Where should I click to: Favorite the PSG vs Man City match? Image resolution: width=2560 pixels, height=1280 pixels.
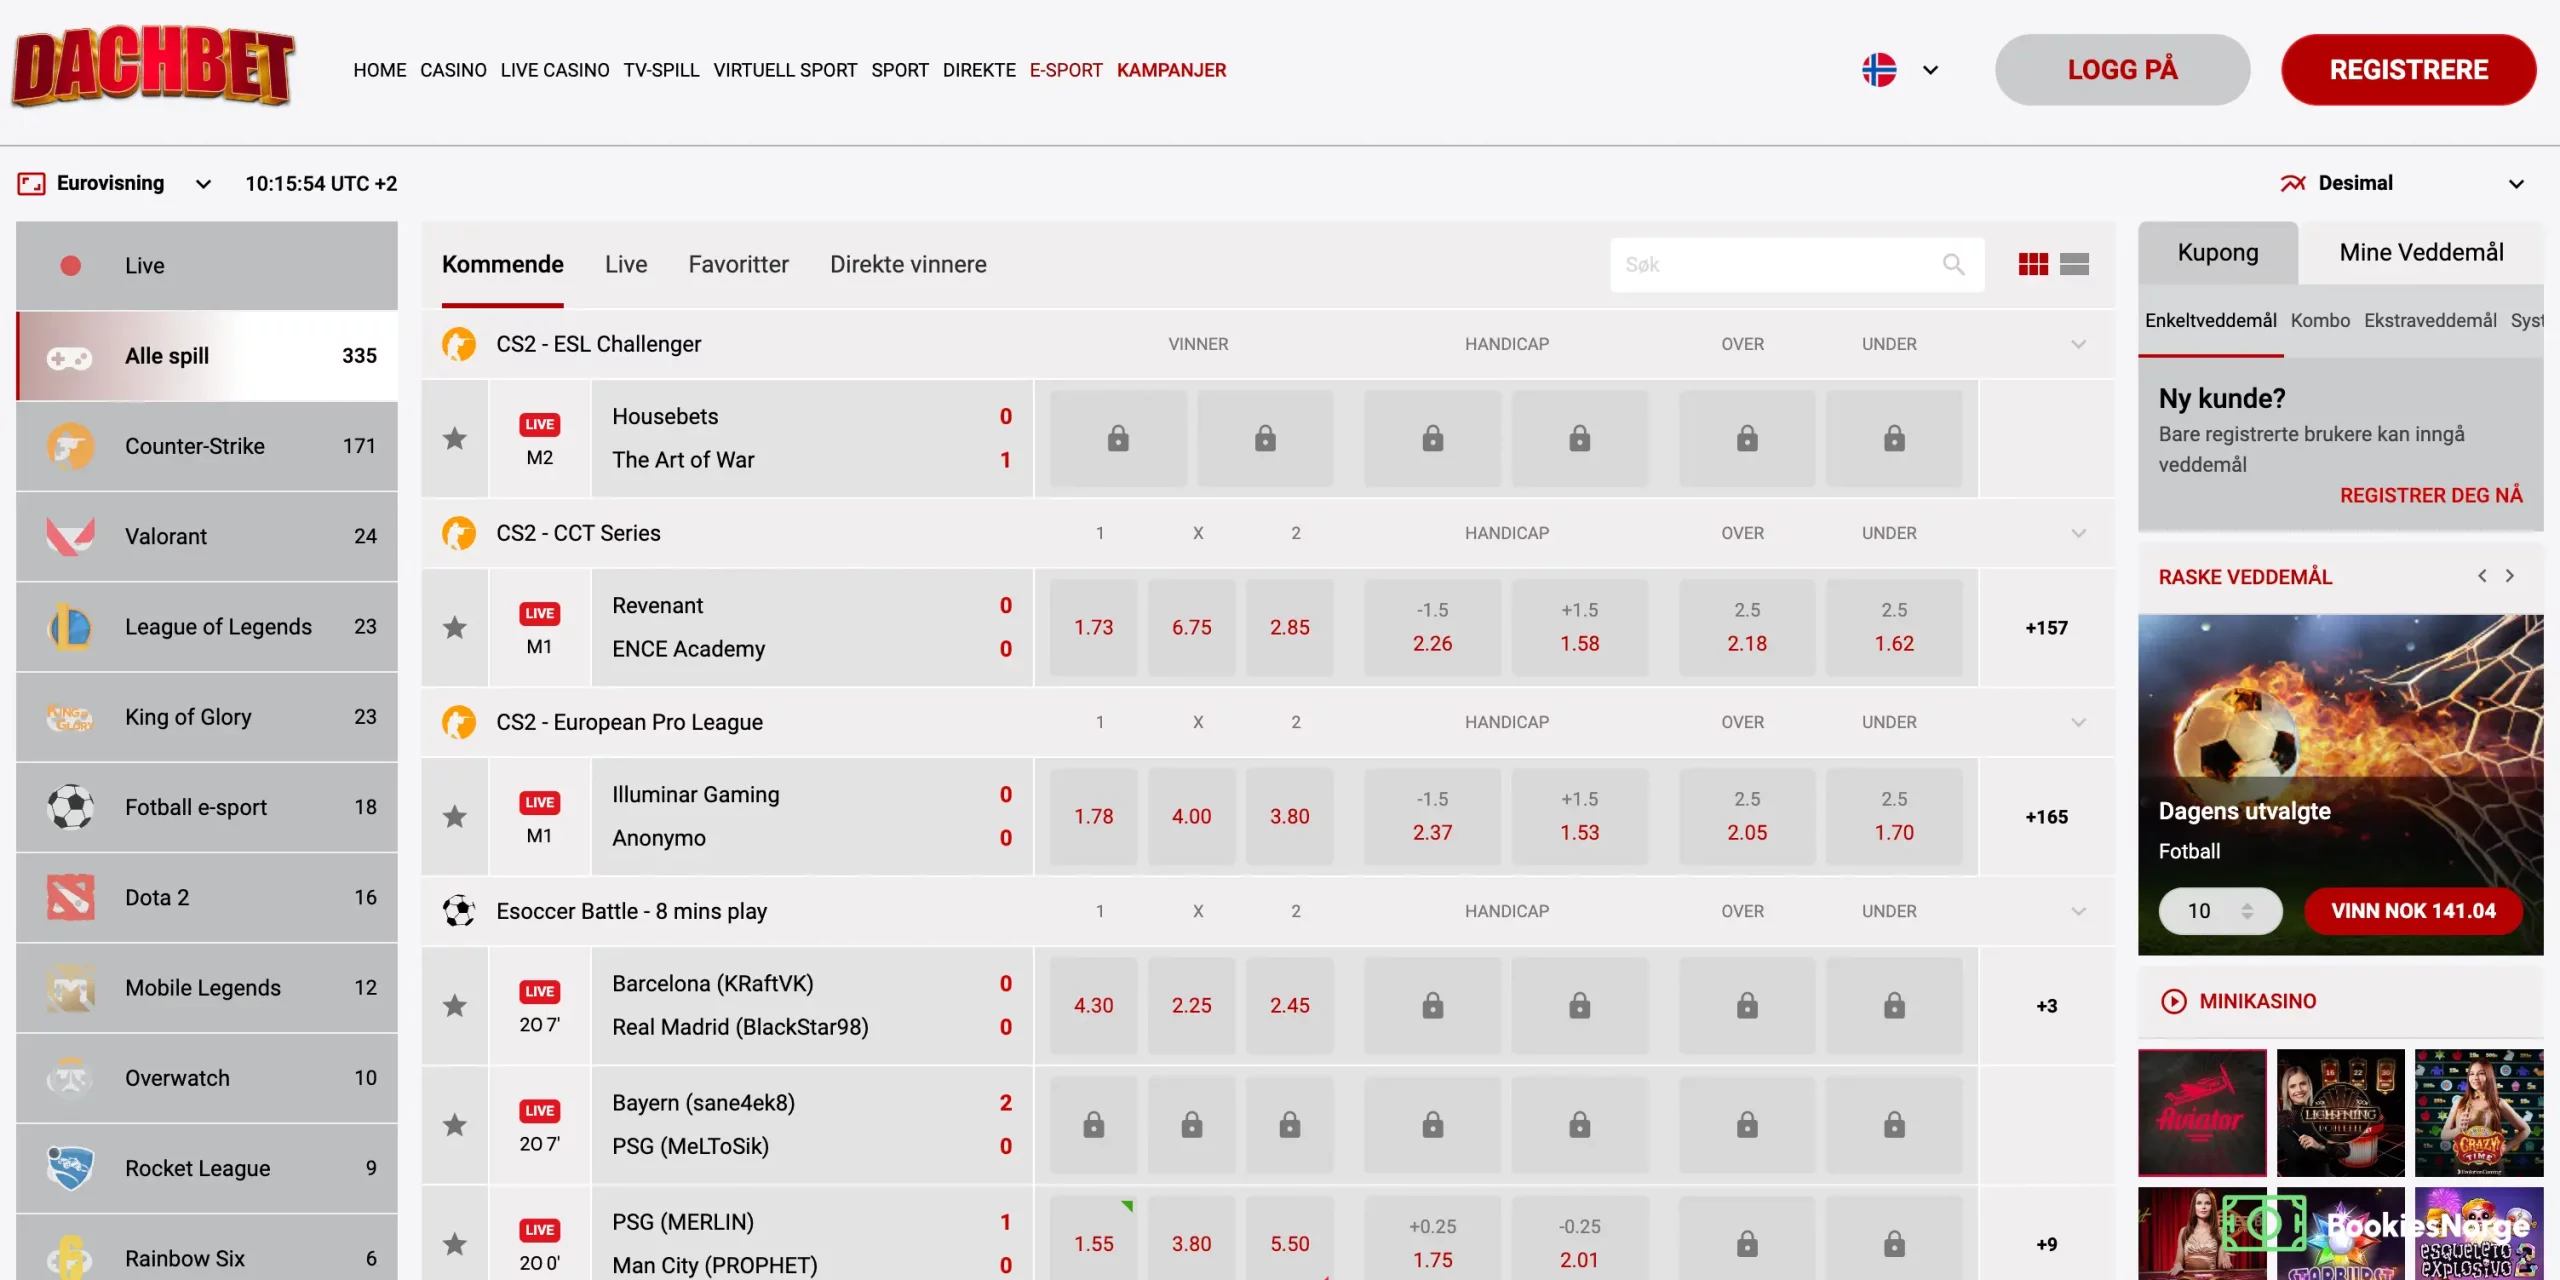(455, 1244)
